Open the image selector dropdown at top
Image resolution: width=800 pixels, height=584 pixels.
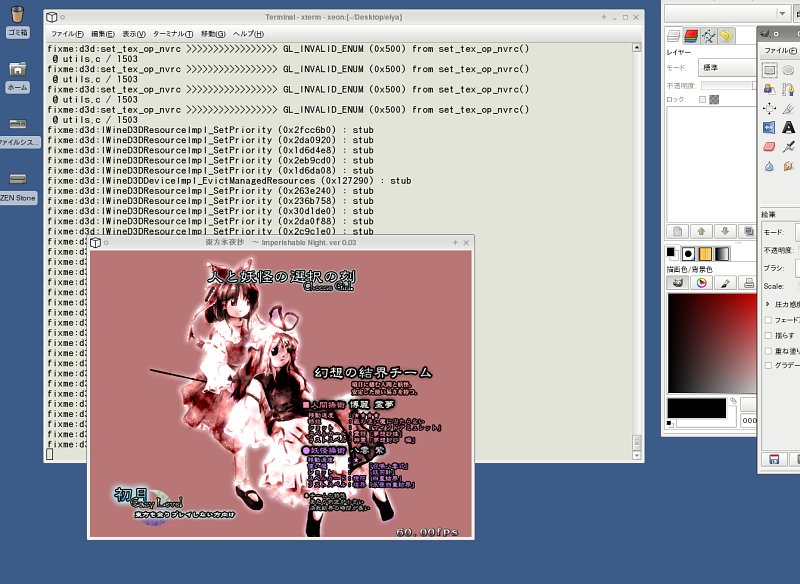(x=728, y=13)
